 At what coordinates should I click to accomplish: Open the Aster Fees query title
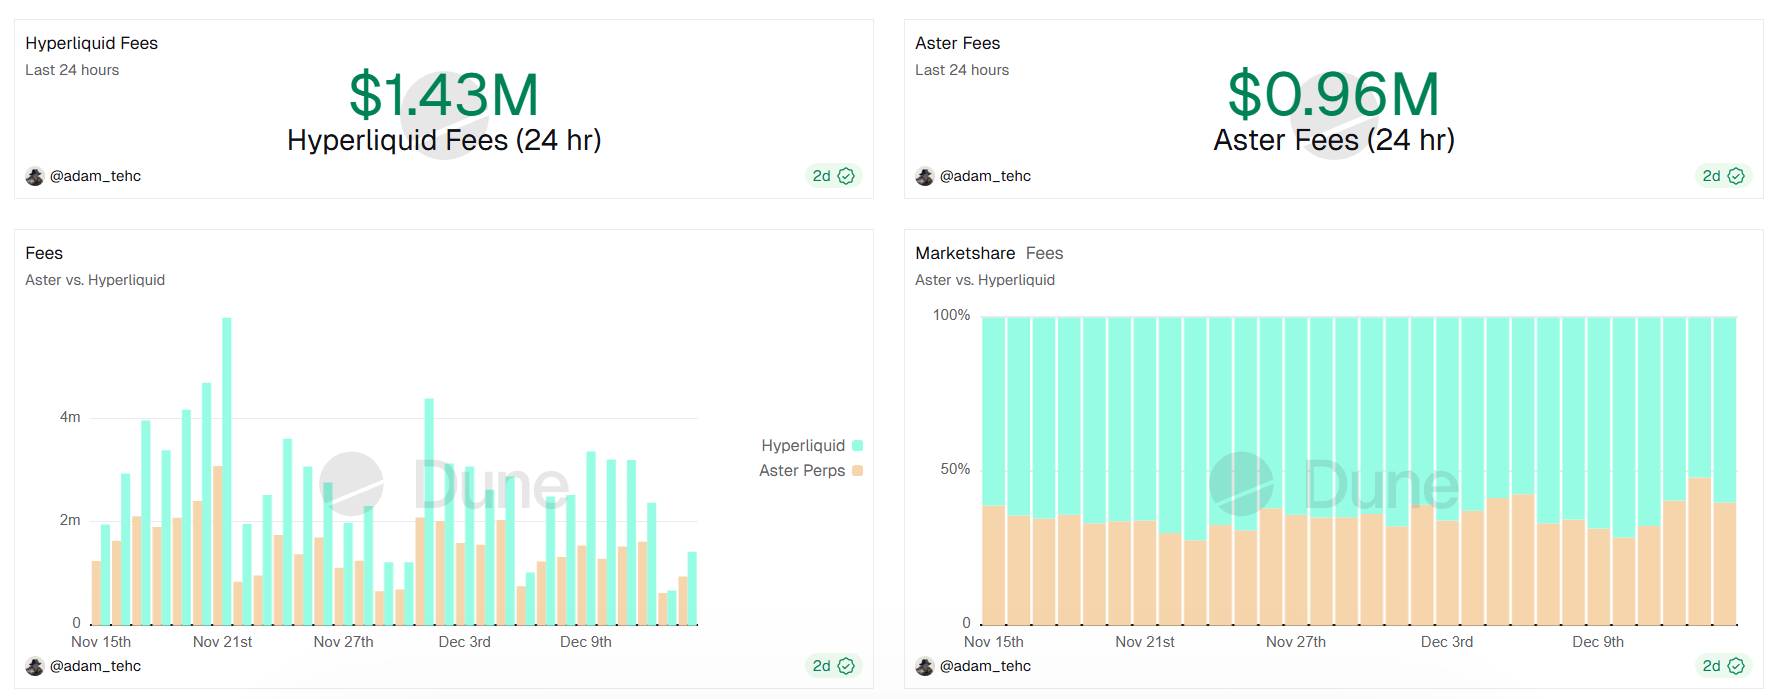pos(957,43)
